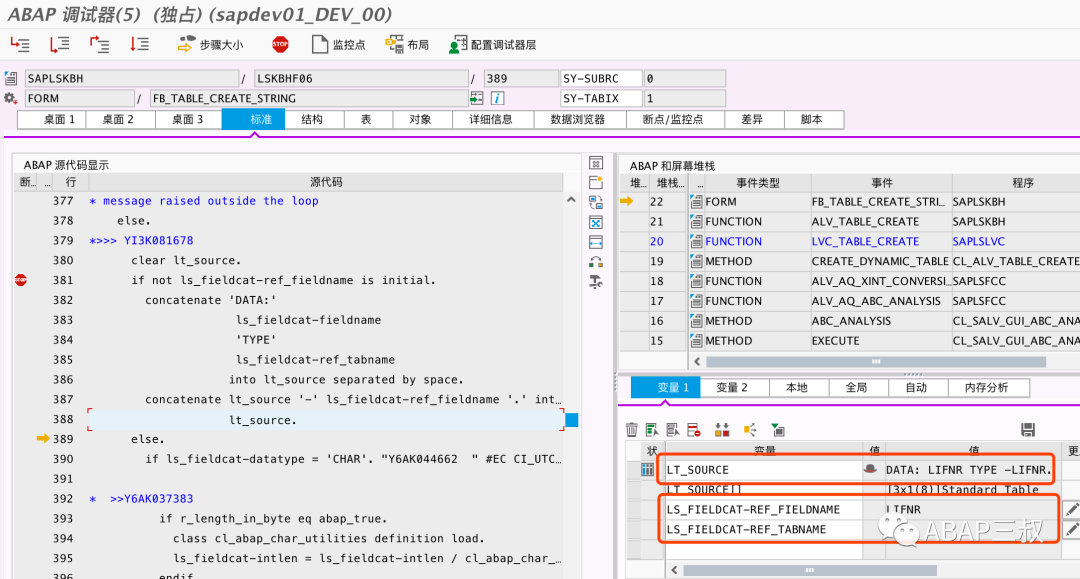Select stack row 21 ALV_TABLE_CREATE
This screenshot has height=579, width=1080.
pos(849,222)
